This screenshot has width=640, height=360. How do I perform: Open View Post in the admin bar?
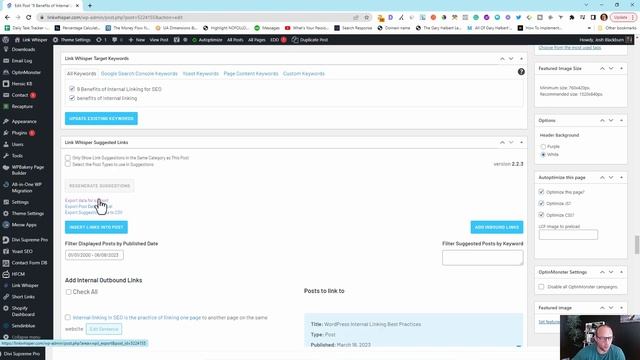159,40
